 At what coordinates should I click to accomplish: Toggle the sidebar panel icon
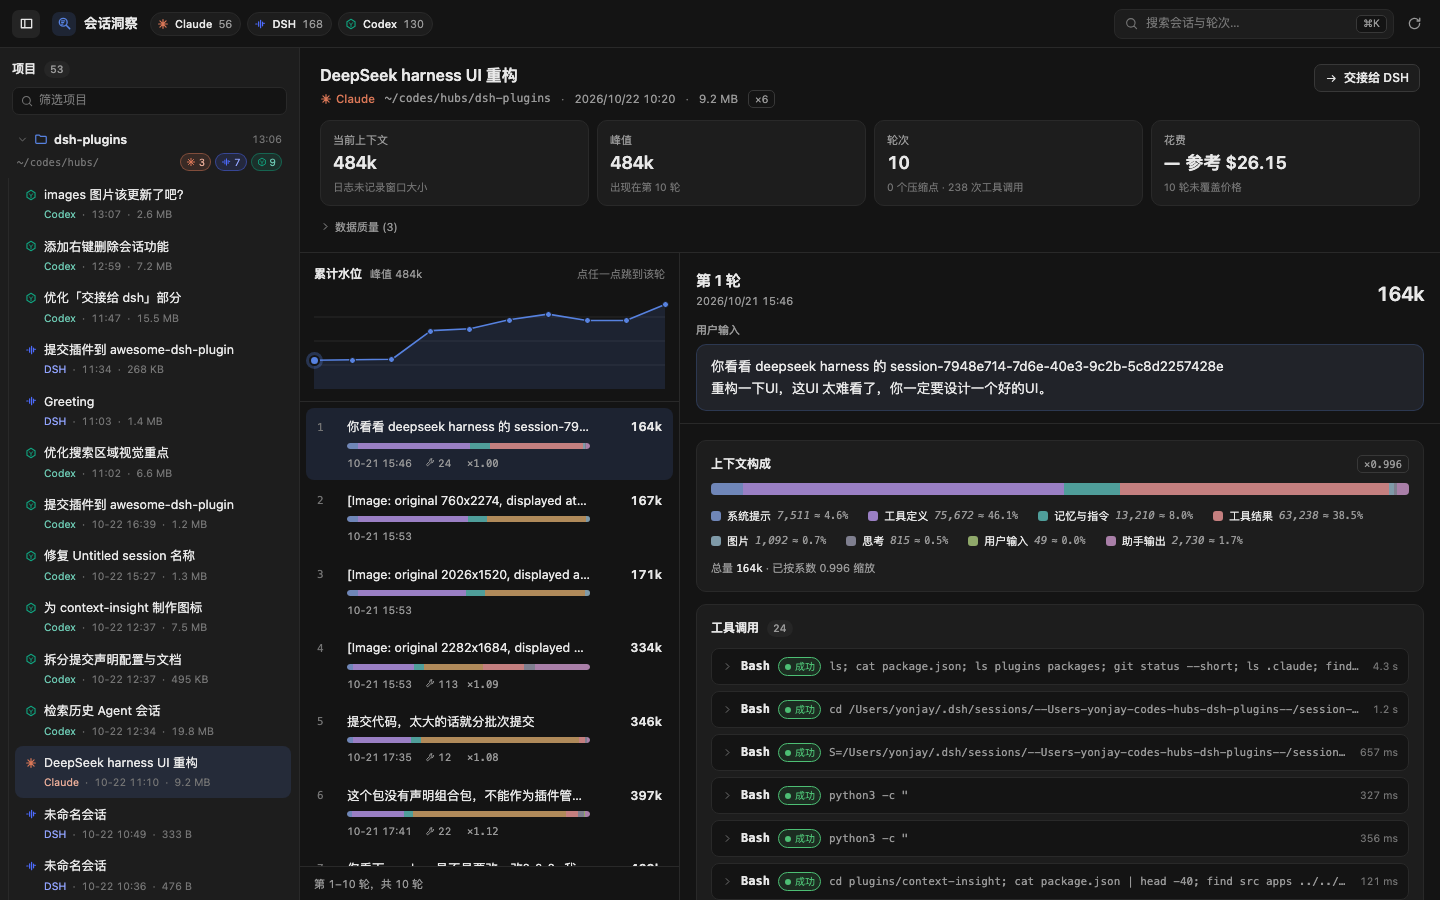click(27, 23)
